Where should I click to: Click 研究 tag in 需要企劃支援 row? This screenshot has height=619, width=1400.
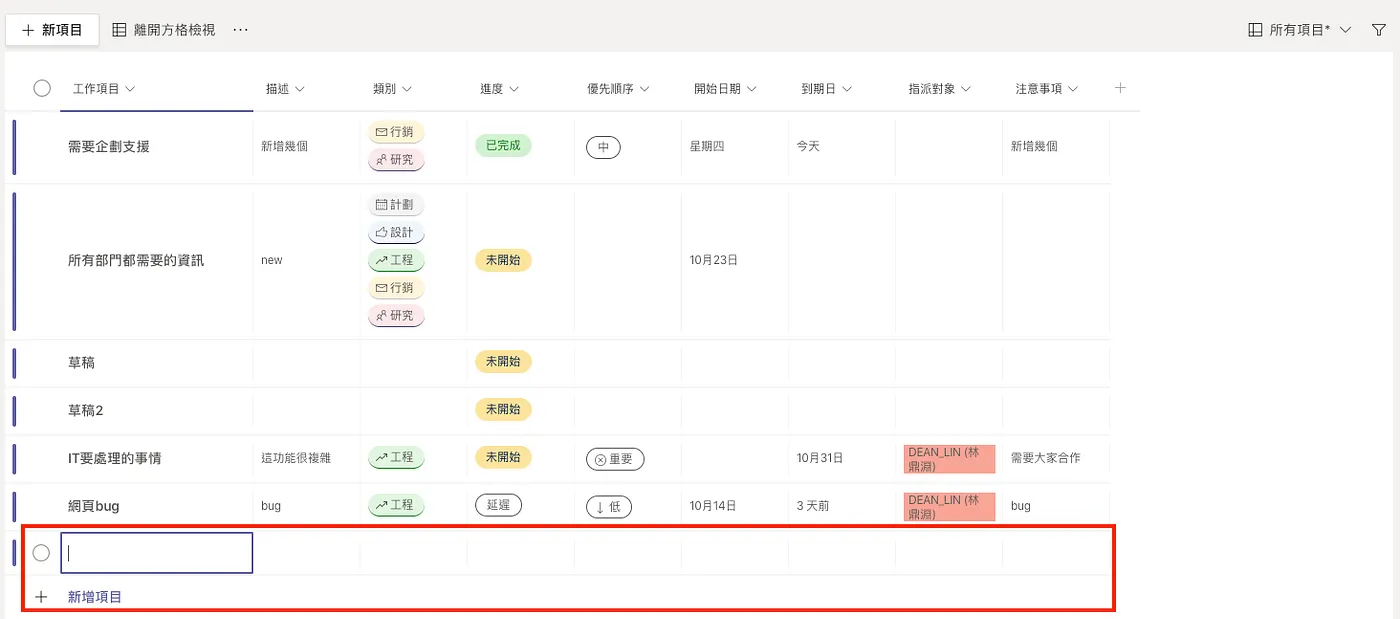coord(396,160)
